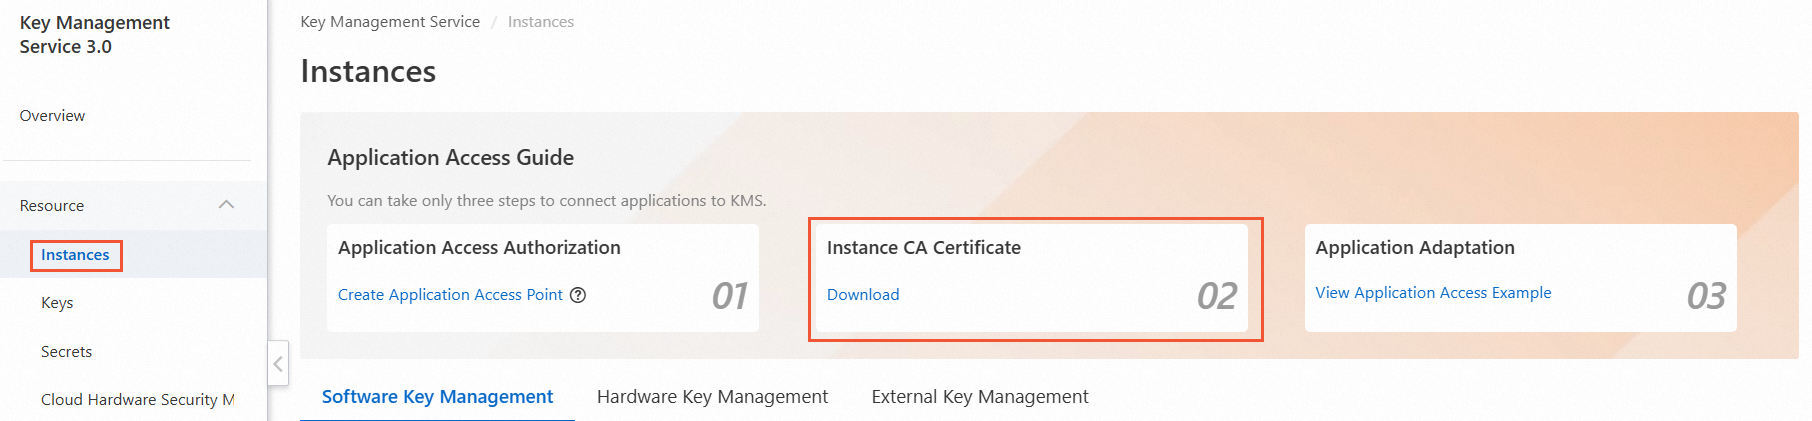Select the Application Access Authorization card
1812x421 pixels.
click(x=543, y=278)
